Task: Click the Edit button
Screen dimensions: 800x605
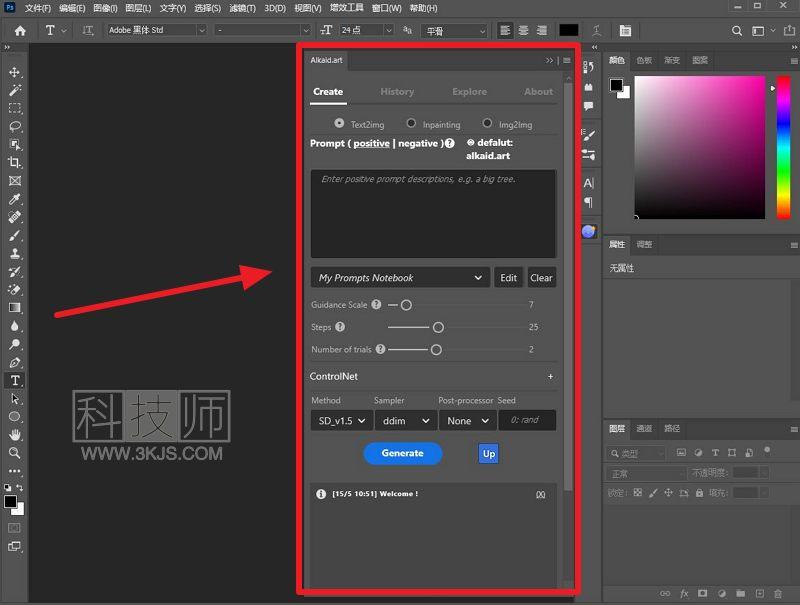Action: pyautogui.click(x=508, y=278)
